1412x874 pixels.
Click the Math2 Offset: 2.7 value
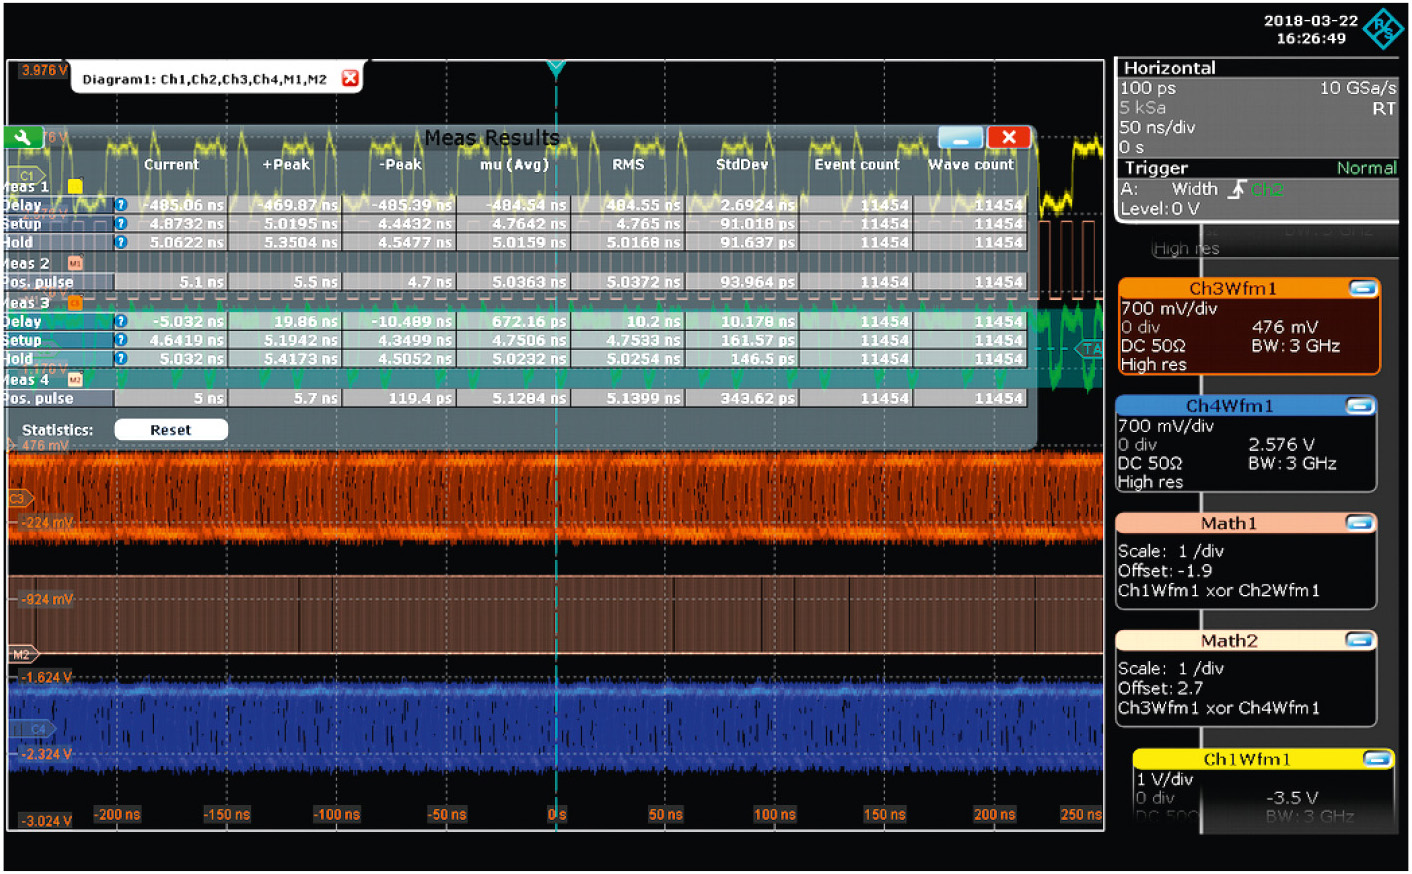click(1160, 688)
